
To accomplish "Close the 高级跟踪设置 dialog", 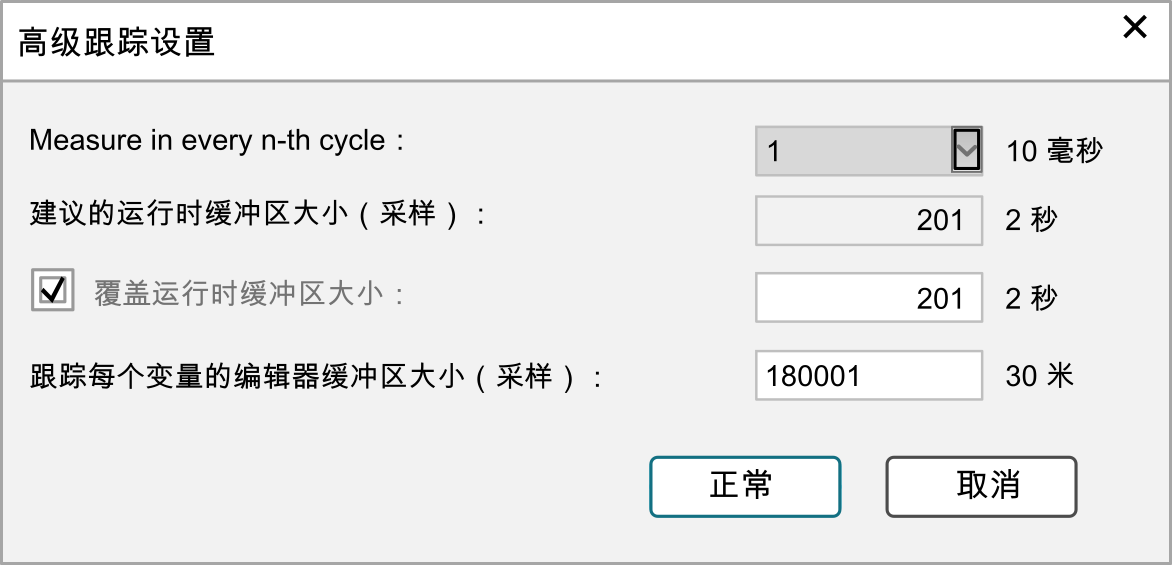I will coord(1134,28).
